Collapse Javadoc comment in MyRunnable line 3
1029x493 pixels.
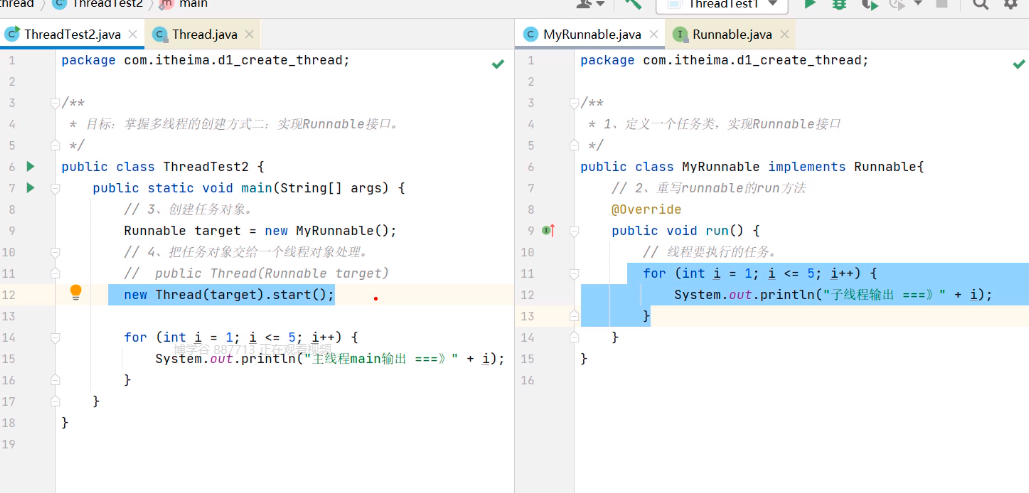point(575,103)
